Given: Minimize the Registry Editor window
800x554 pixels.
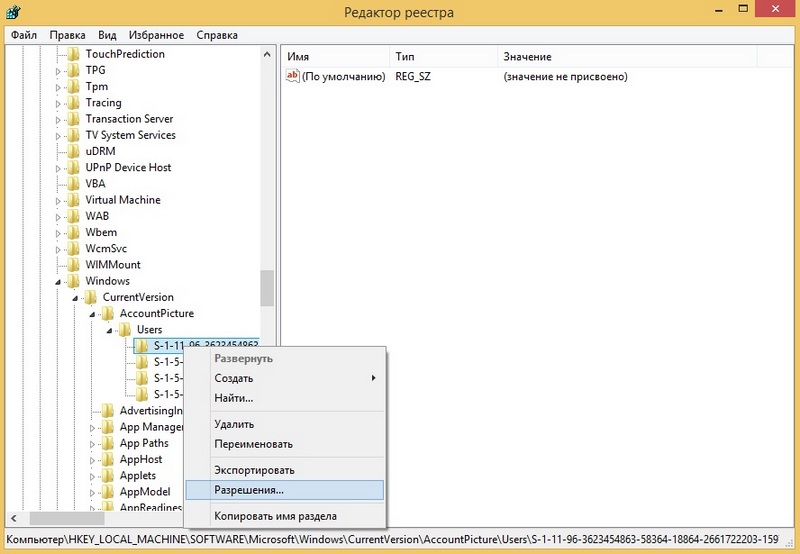Looking at the screenshot, I should (x=719, y=9).
